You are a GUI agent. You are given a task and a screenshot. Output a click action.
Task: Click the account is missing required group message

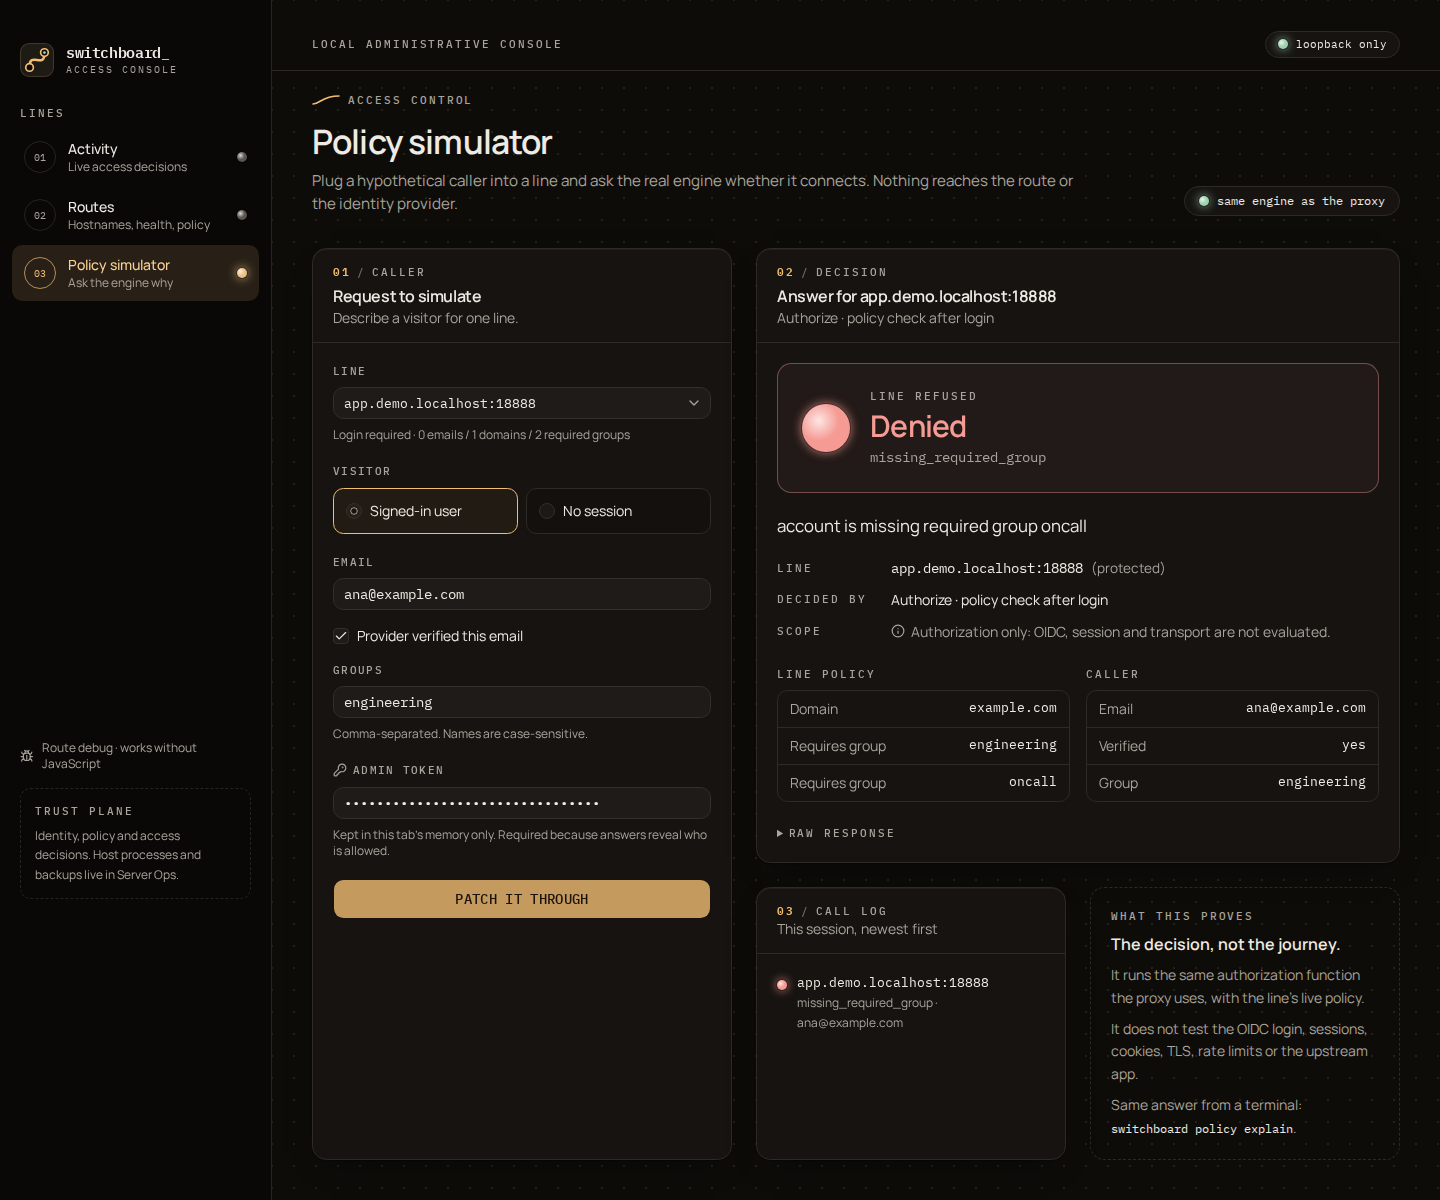[x=932, y=526]
